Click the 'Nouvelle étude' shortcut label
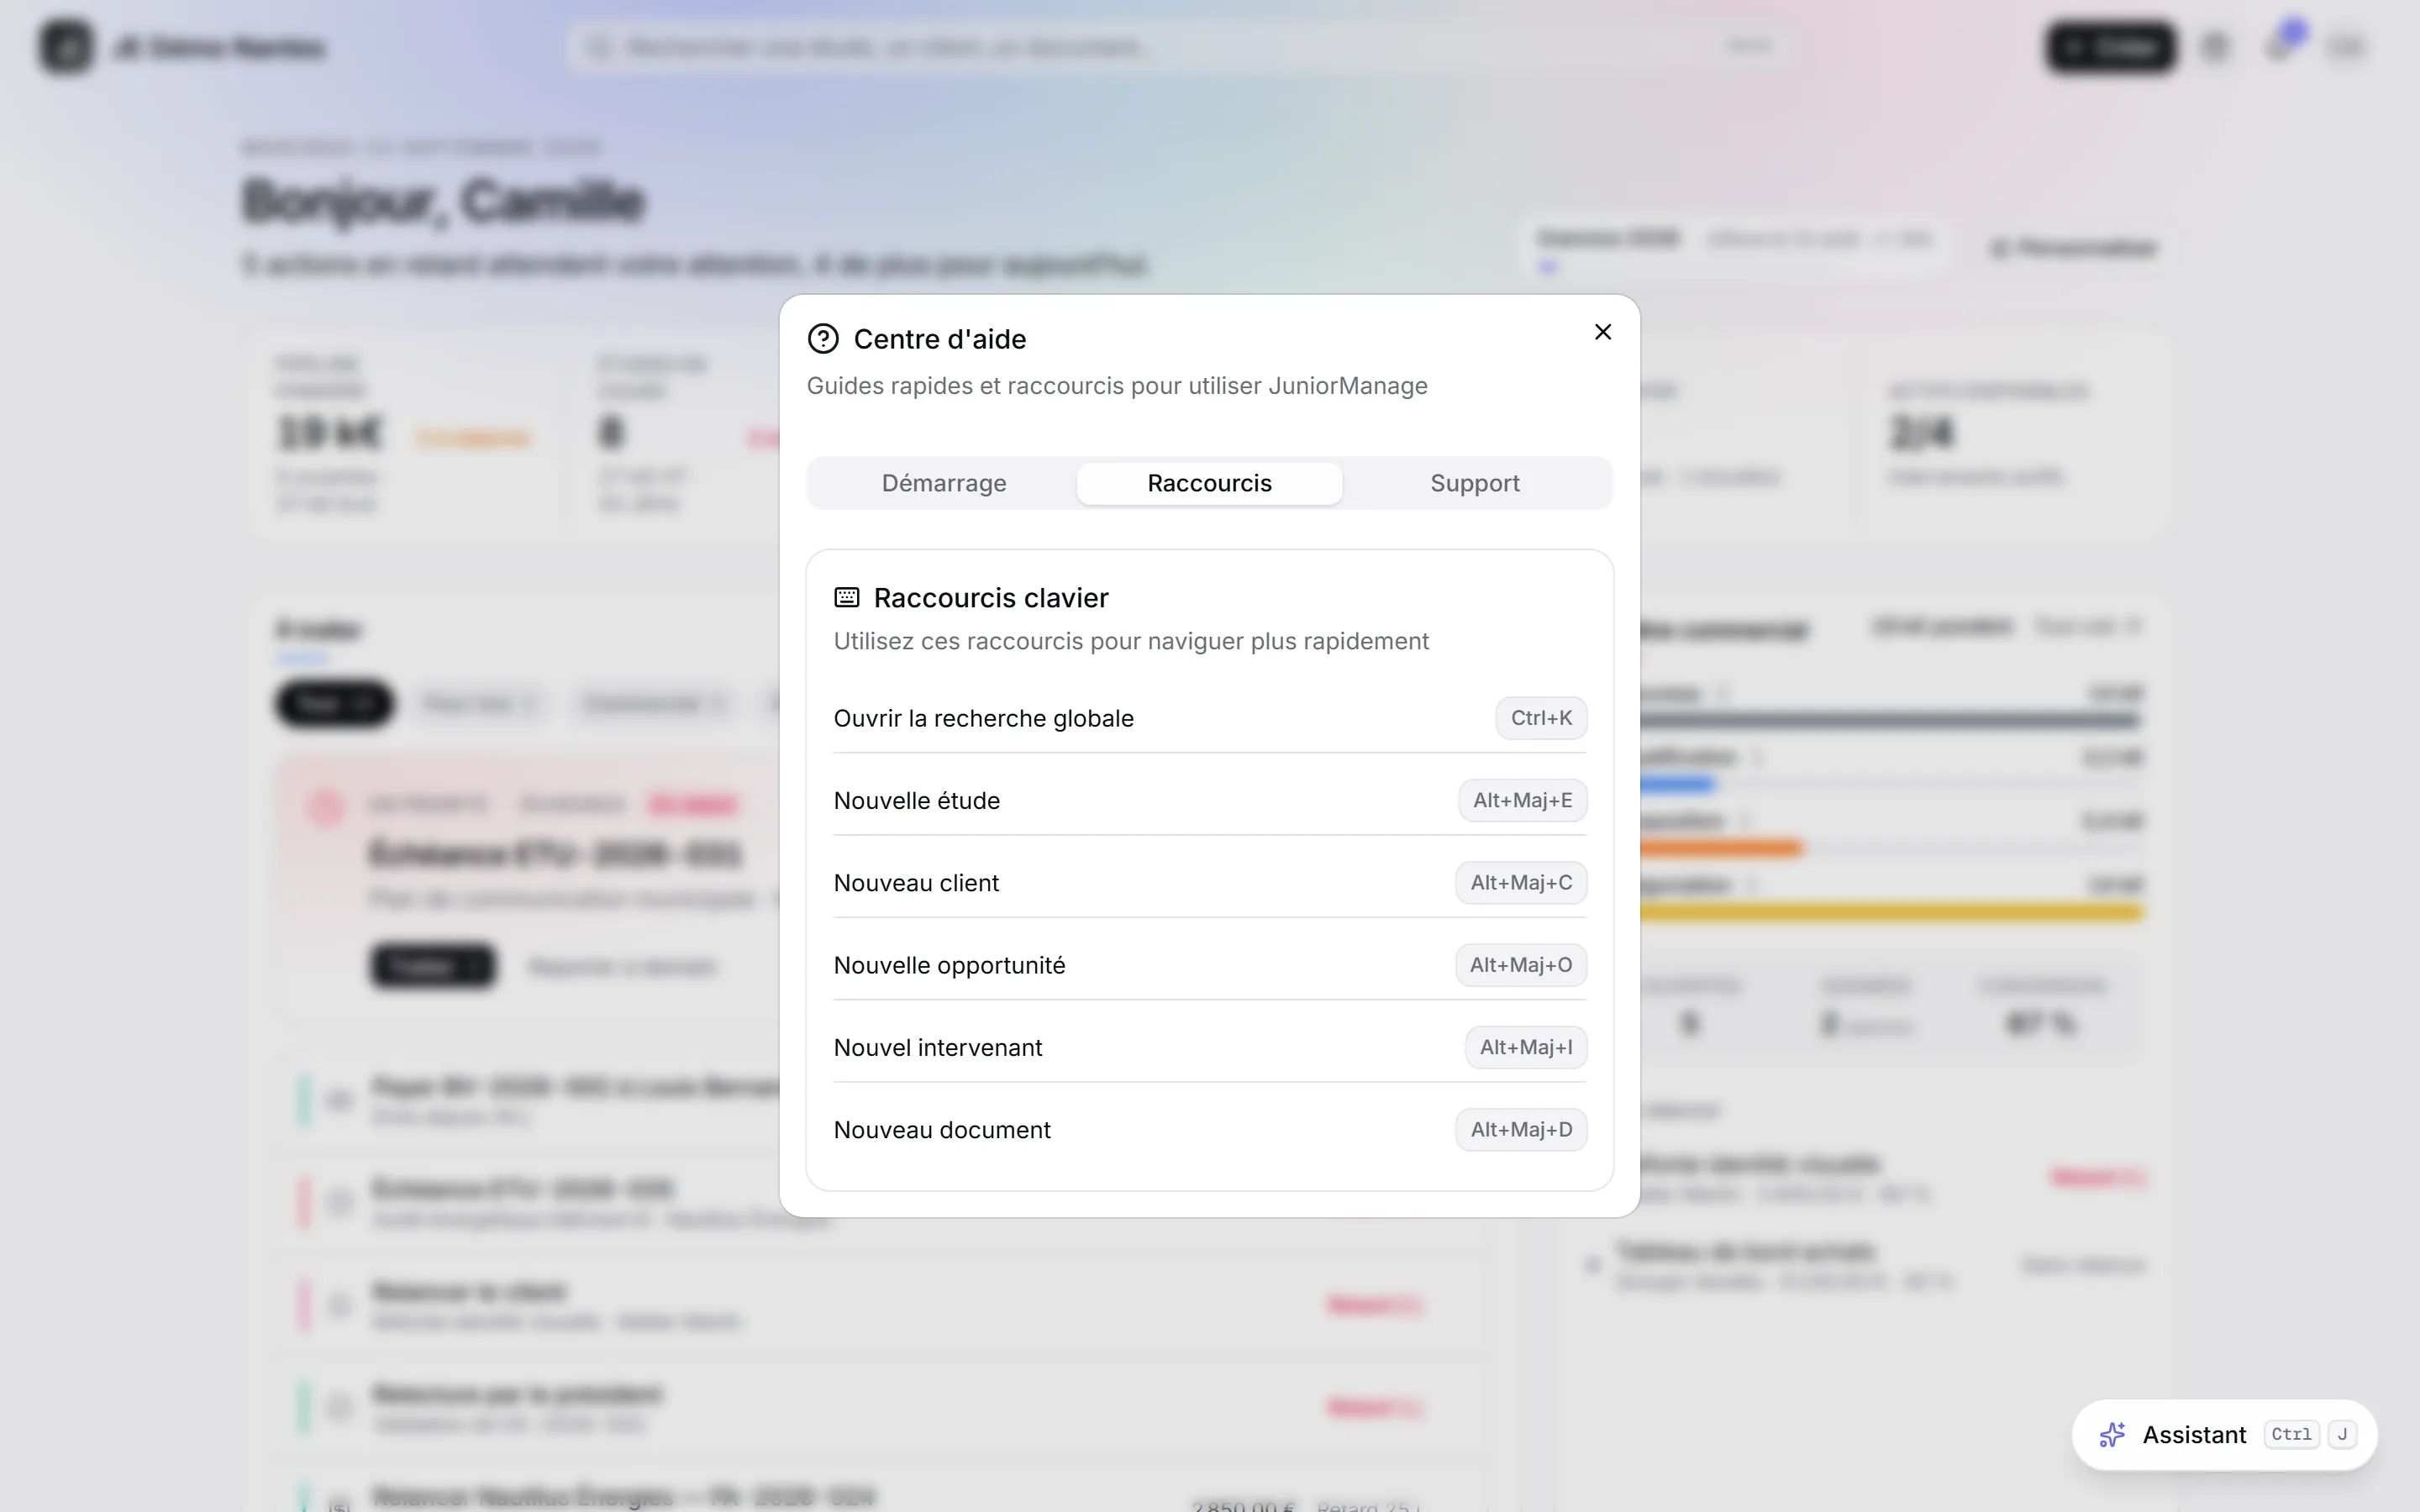 pyautogui.click(x=916, y=801)
